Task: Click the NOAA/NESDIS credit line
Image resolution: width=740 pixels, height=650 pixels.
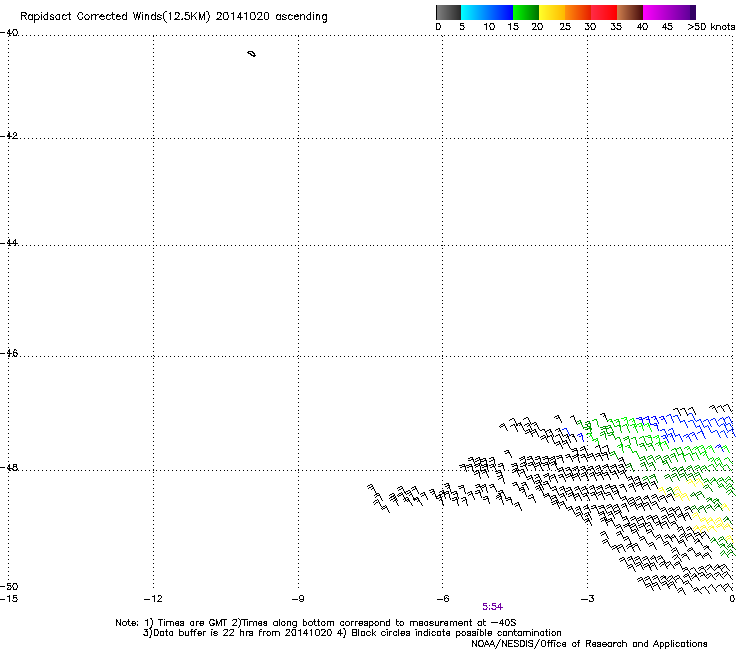Action: click(x=589, y=644)
